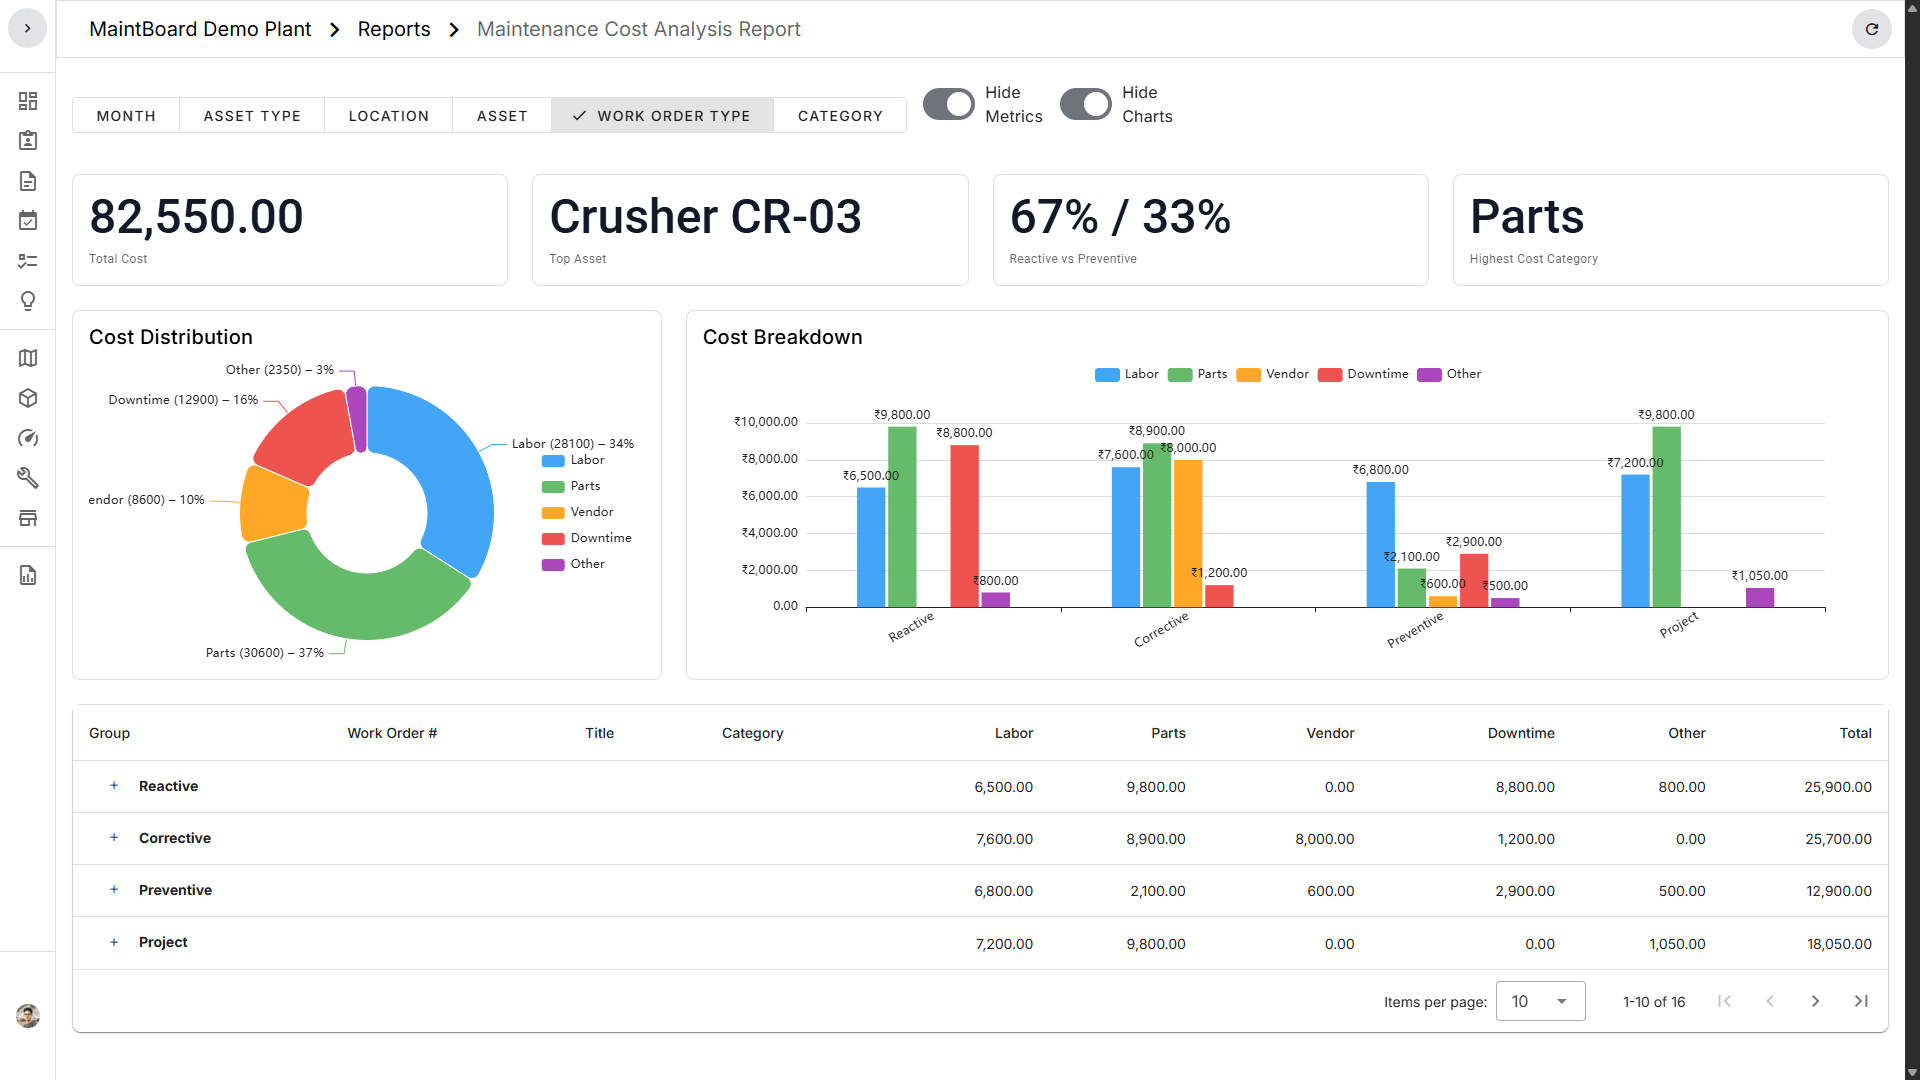Toggle the Hide Metrics switch
The height and width of the screenshot is (1080, 1920).
click(x=949, y=104)
